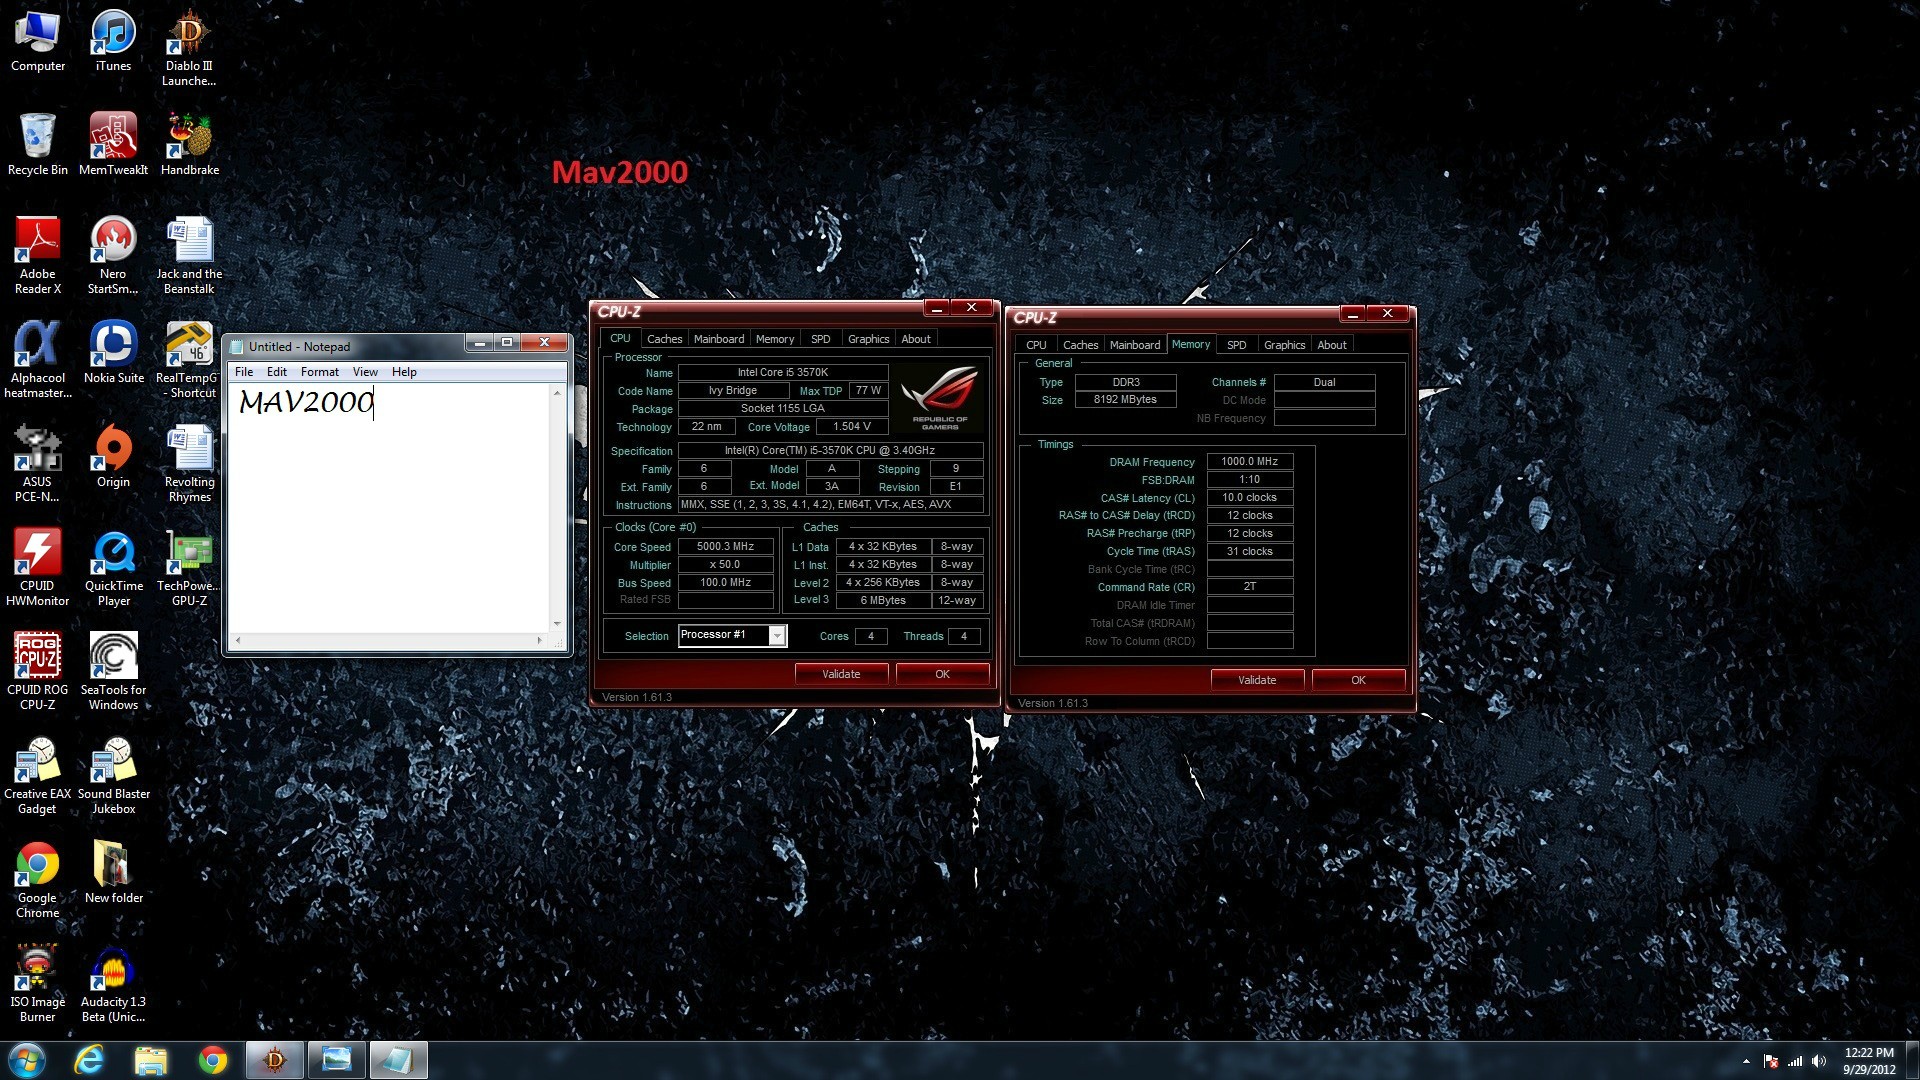Viewport: 1920px width, 1080px height.
Task: Launch Origin from the desktop
Action: tap(113, 456)
